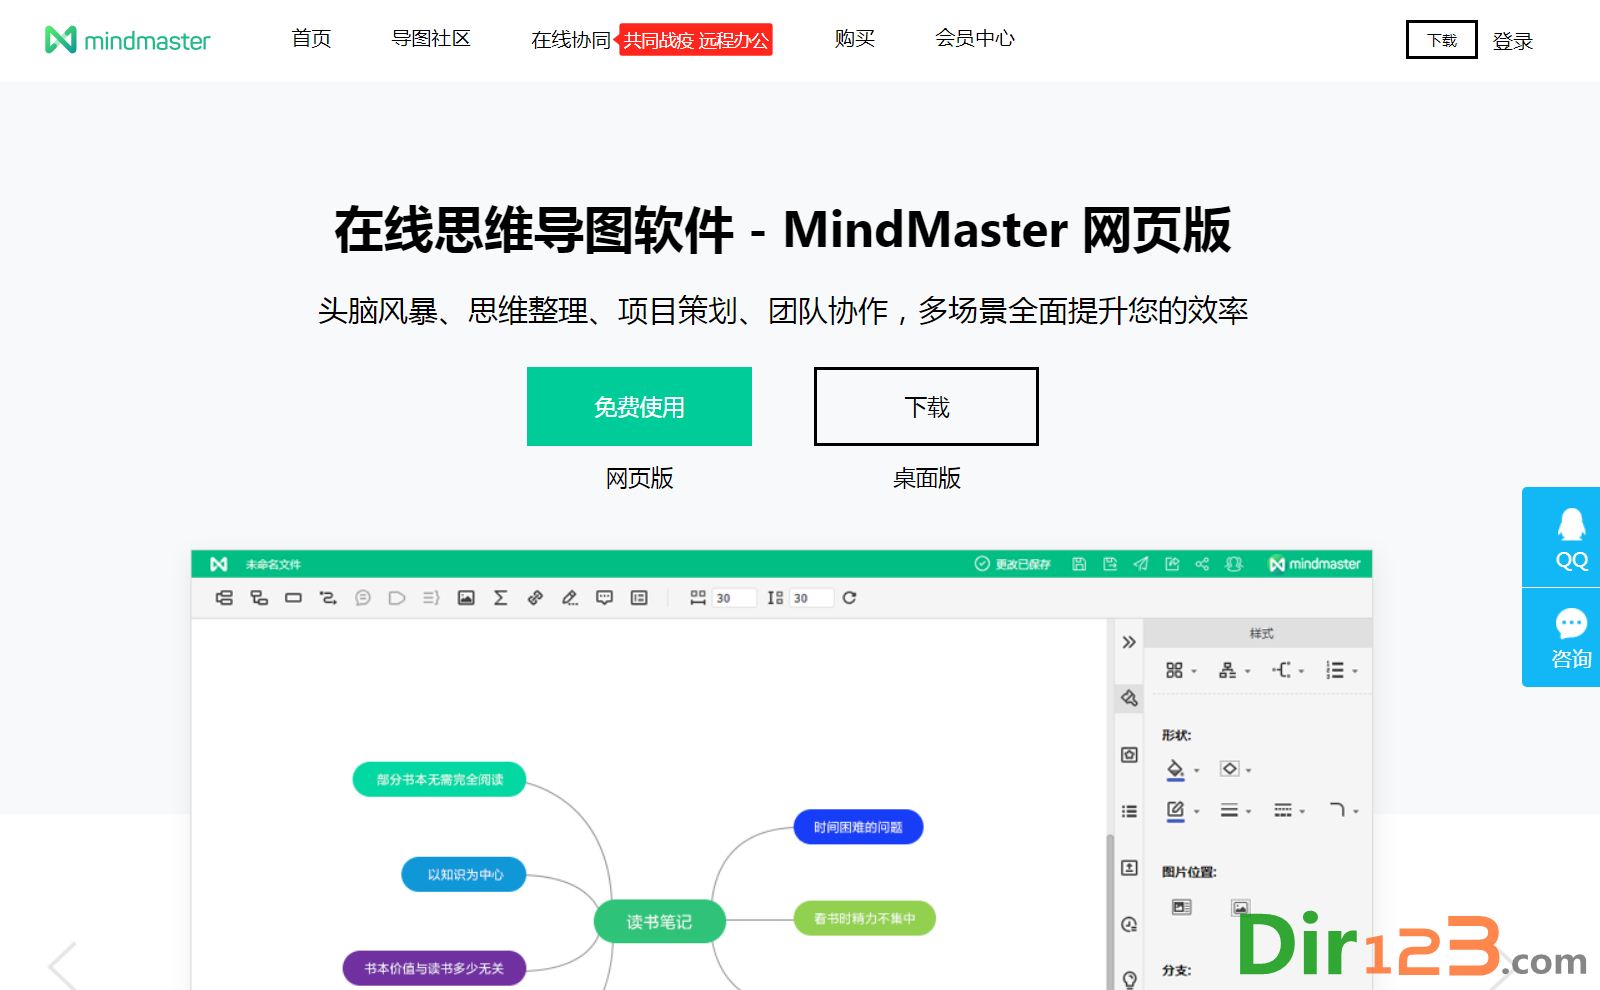This screenshot has height=990, width=1600.
Task: Click the outline panel icon next to the comment icon
Action: tap(639, 598)
